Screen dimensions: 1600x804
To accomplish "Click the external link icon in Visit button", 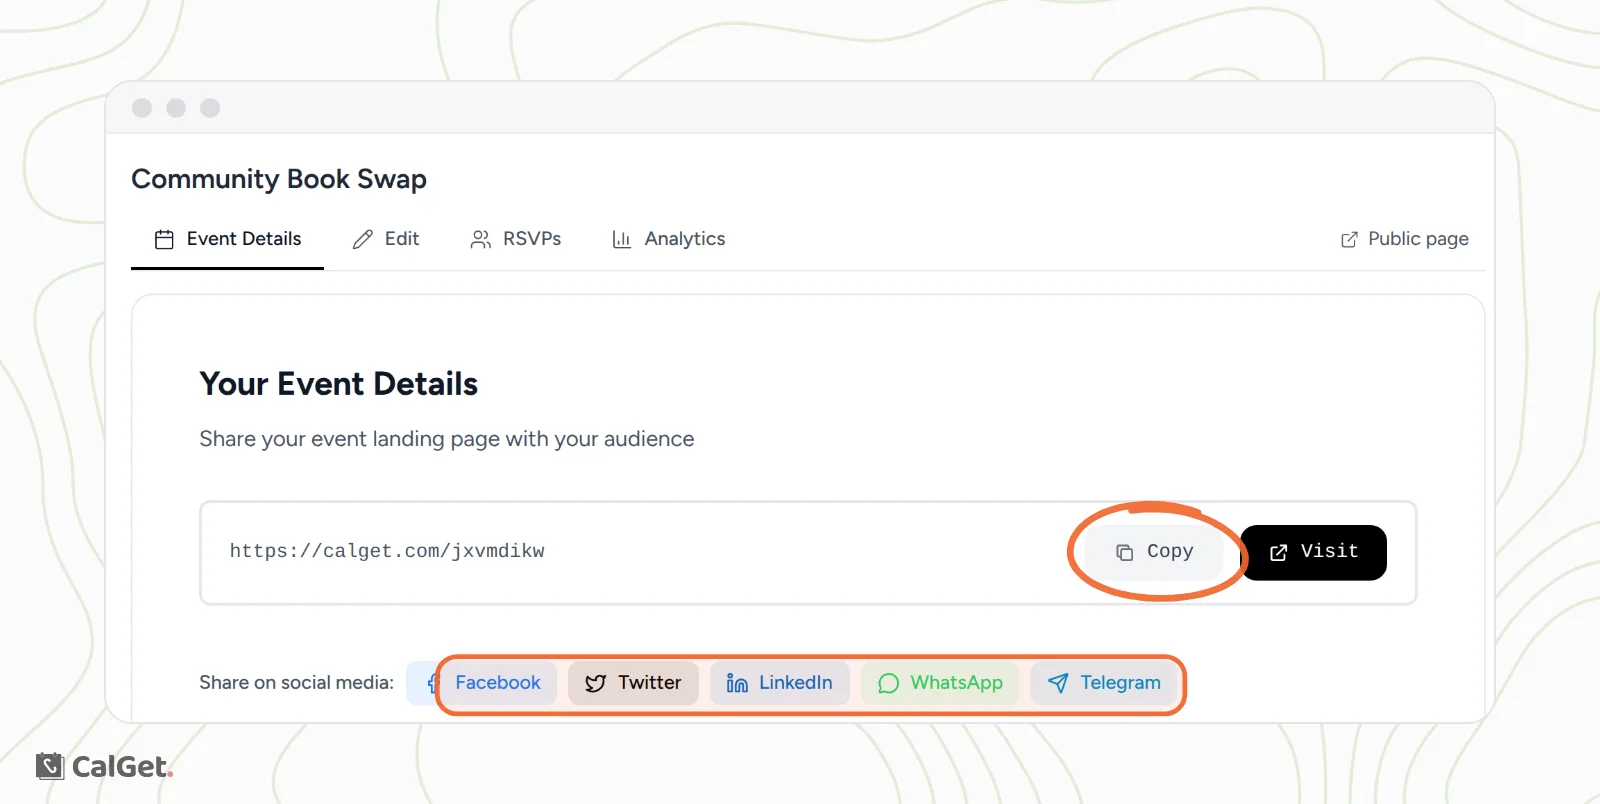I will click(1278, 552).
